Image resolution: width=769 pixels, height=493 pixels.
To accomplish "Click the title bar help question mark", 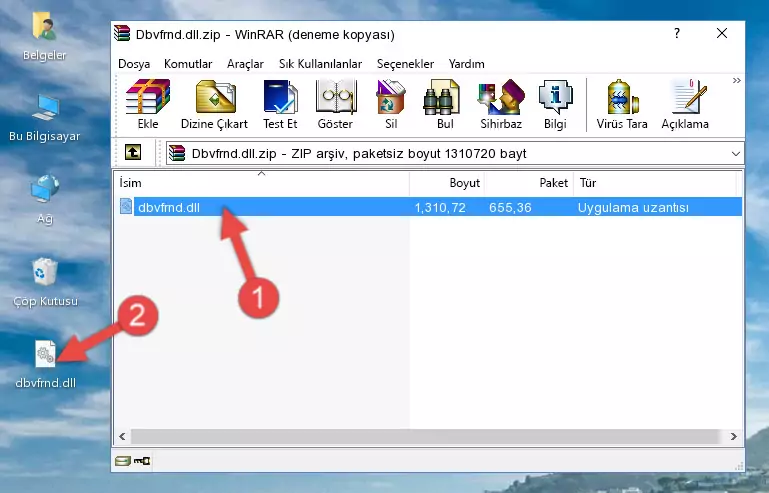I will pyautogui.click(x=677, y=33).
